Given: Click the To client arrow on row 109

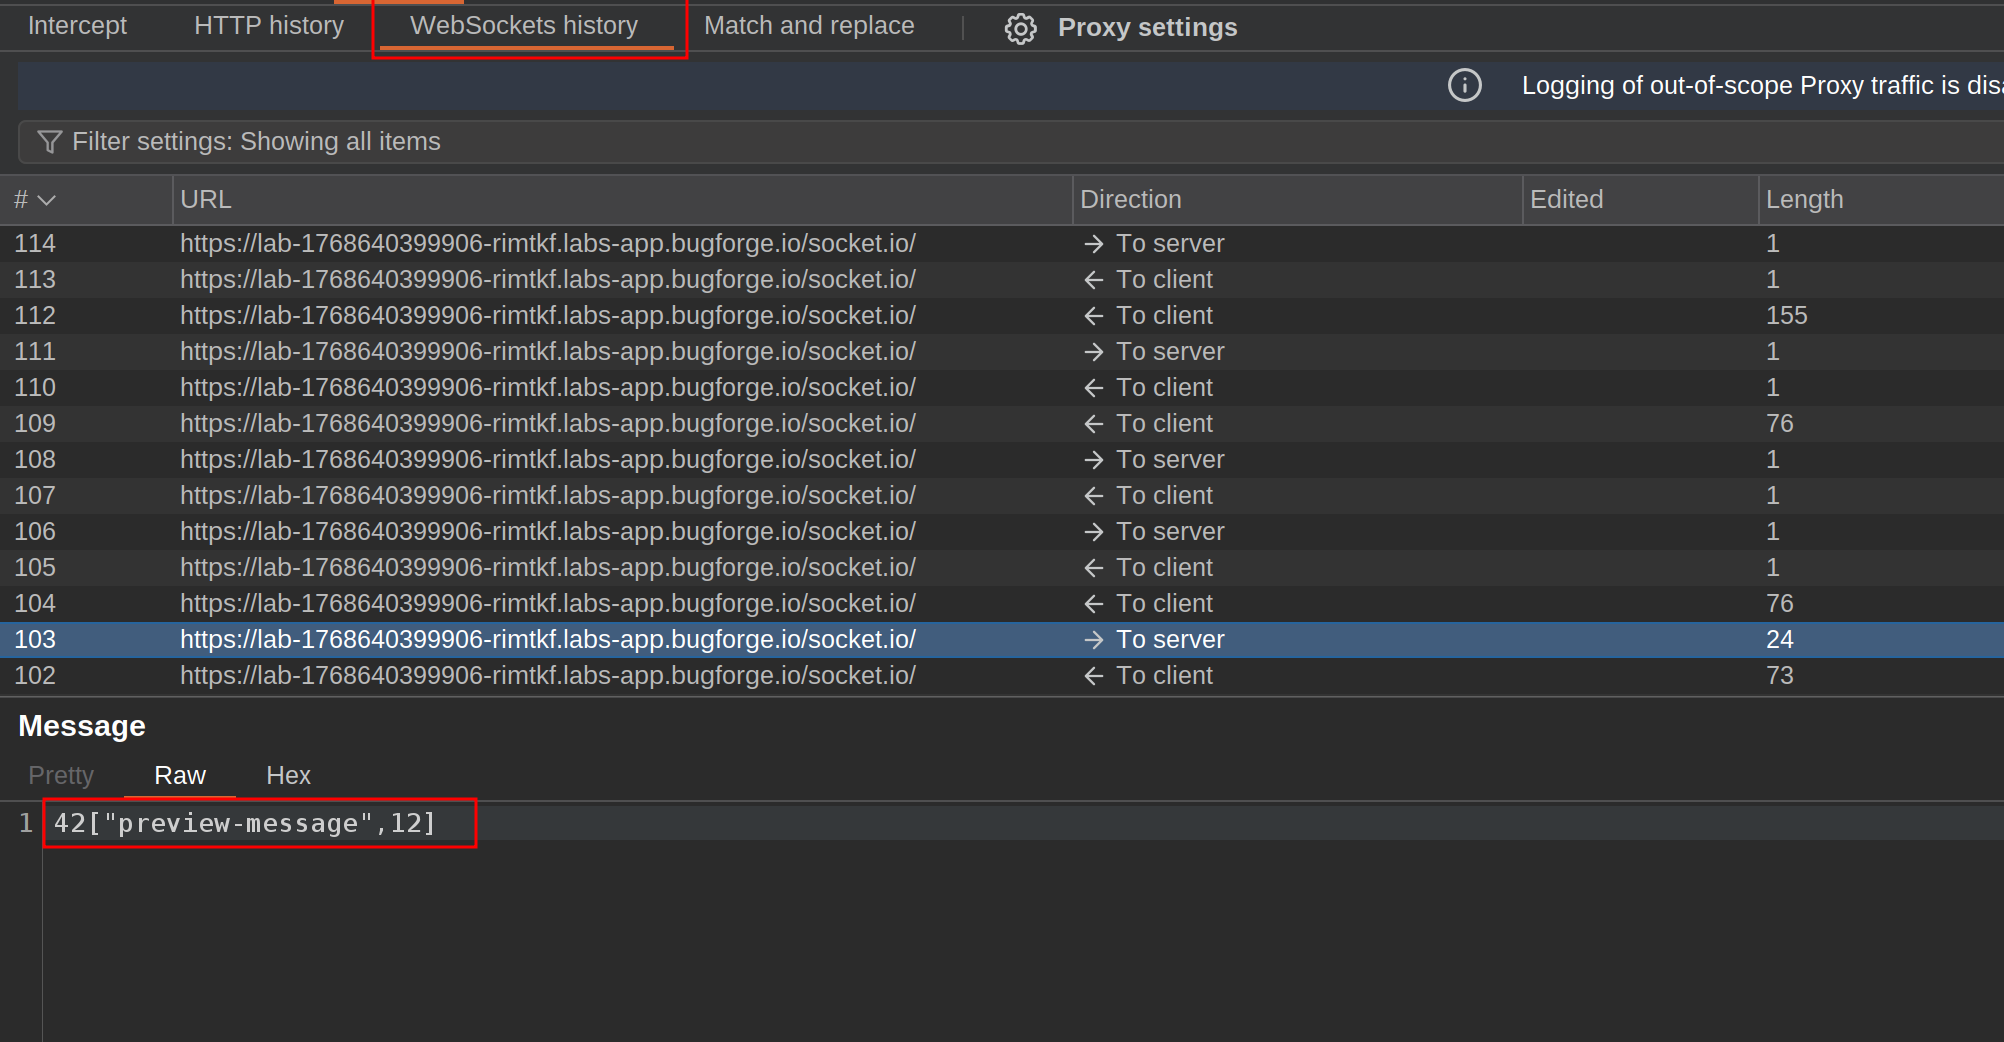Looking at the screenshot, I should coord(1093,423).
